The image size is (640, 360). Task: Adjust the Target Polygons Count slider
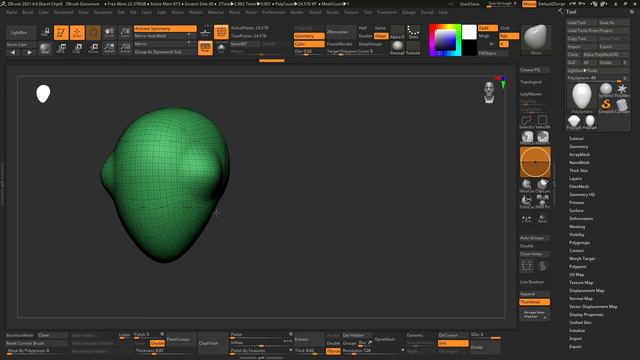[356, 52]
